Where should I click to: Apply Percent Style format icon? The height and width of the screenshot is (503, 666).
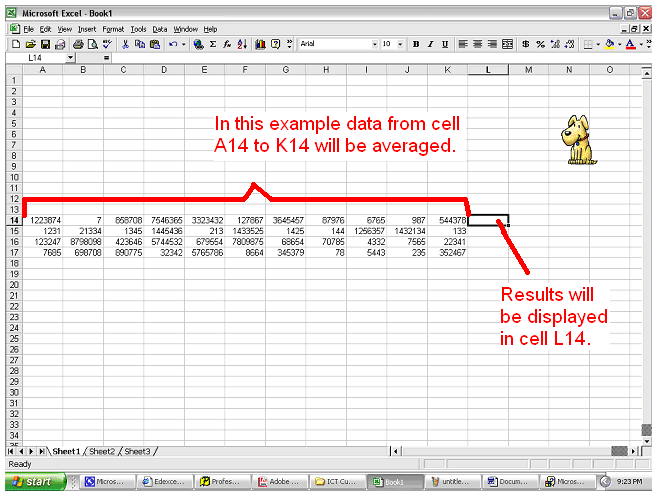pos(540,45)
